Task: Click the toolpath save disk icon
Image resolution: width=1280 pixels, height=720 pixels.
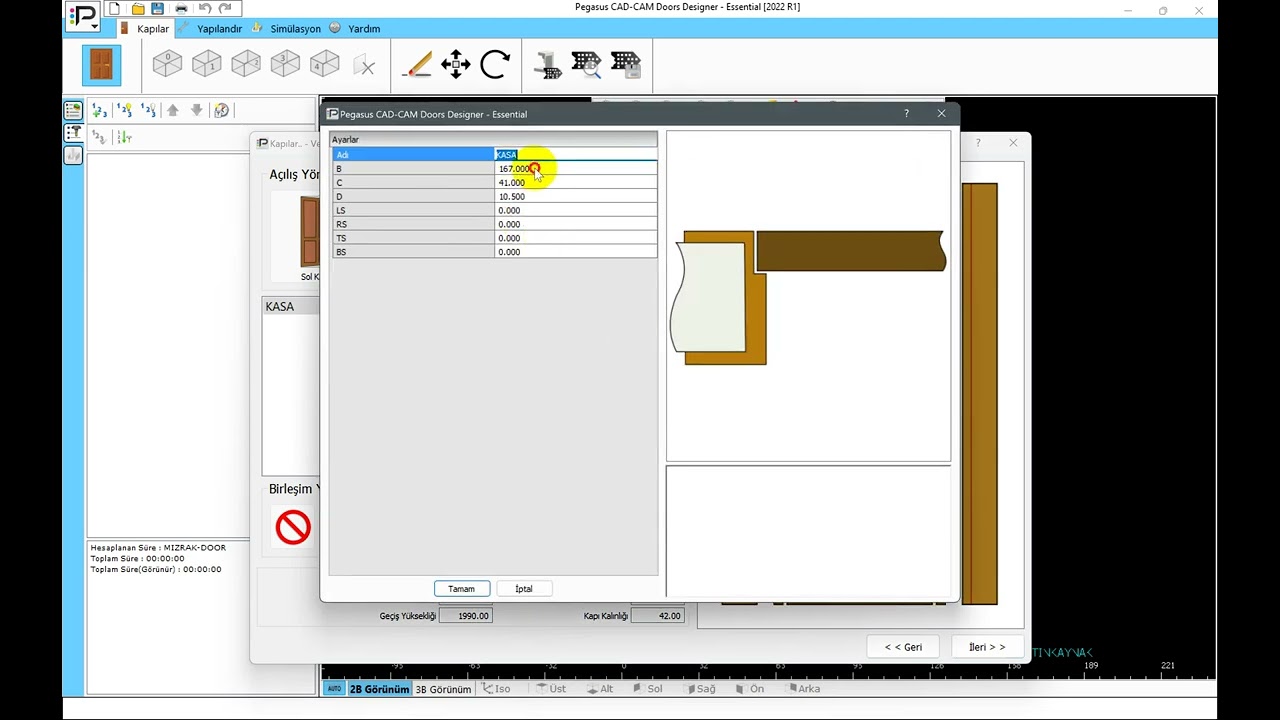Action: coord(626,65)
